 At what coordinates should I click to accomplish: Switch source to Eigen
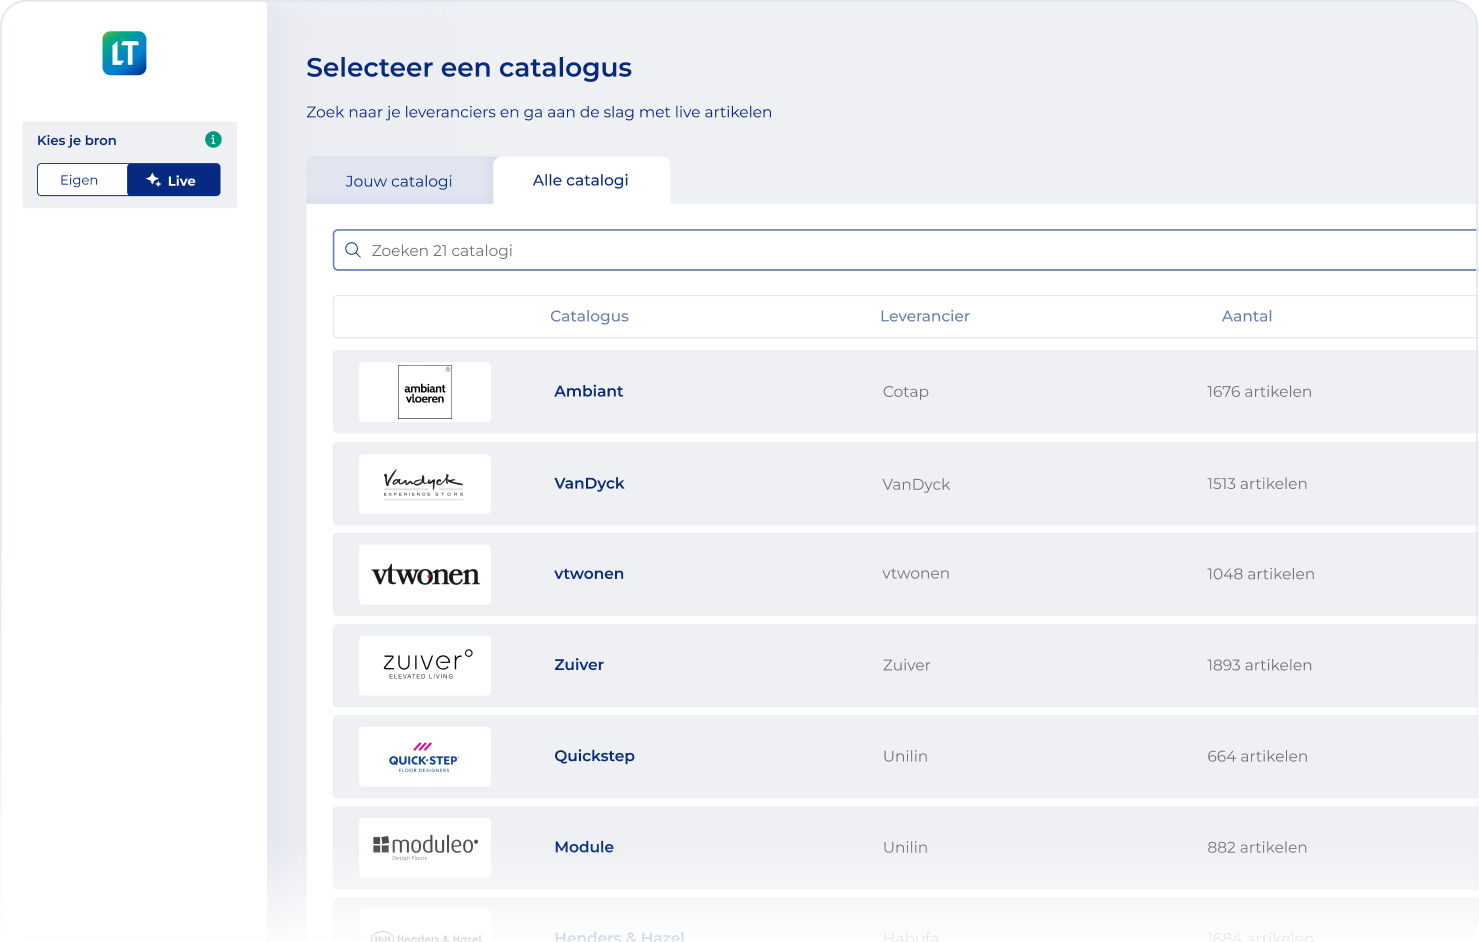82,180
